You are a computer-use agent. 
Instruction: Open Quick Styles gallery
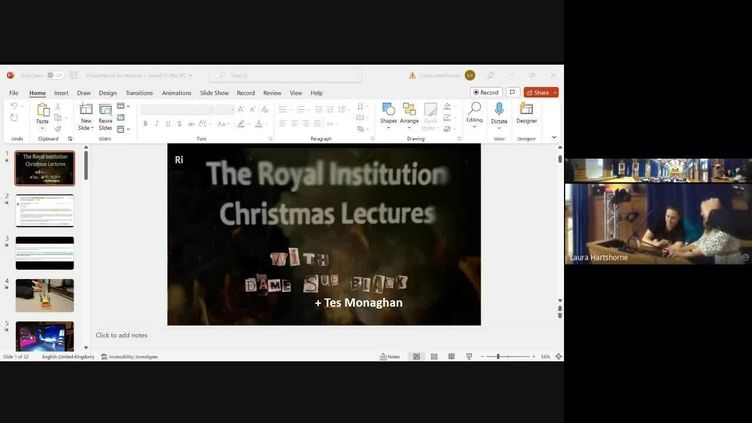430,116
